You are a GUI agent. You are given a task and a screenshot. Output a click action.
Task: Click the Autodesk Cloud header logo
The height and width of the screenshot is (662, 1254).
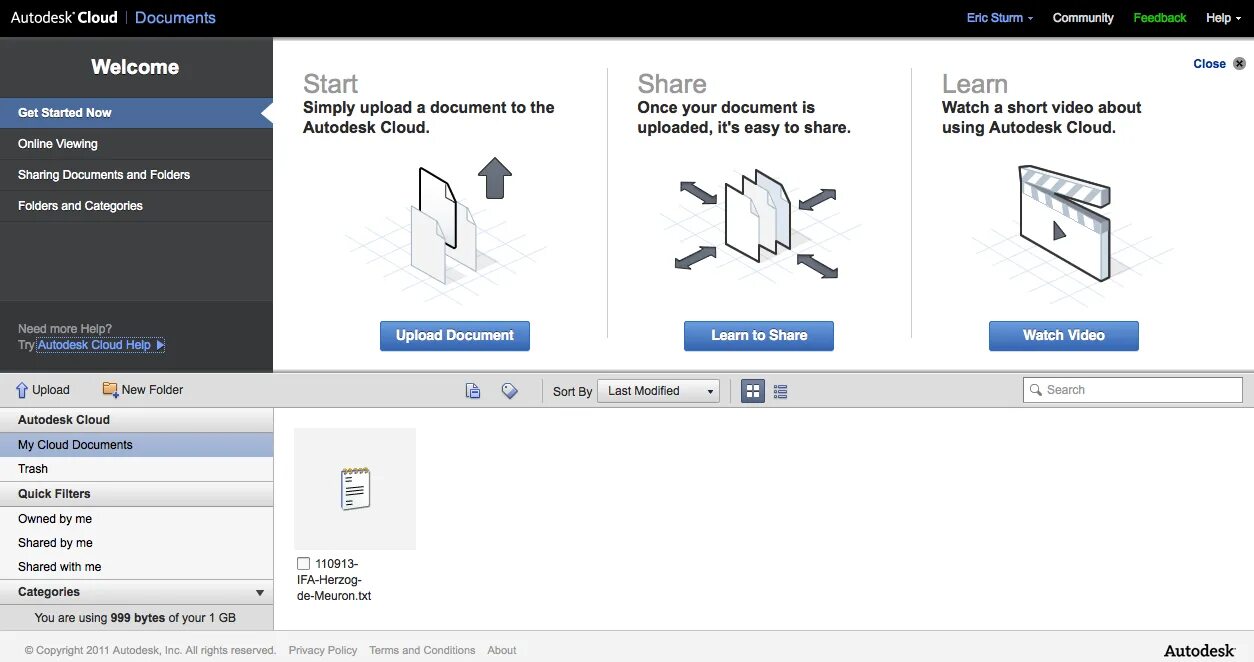coord(64,18)
